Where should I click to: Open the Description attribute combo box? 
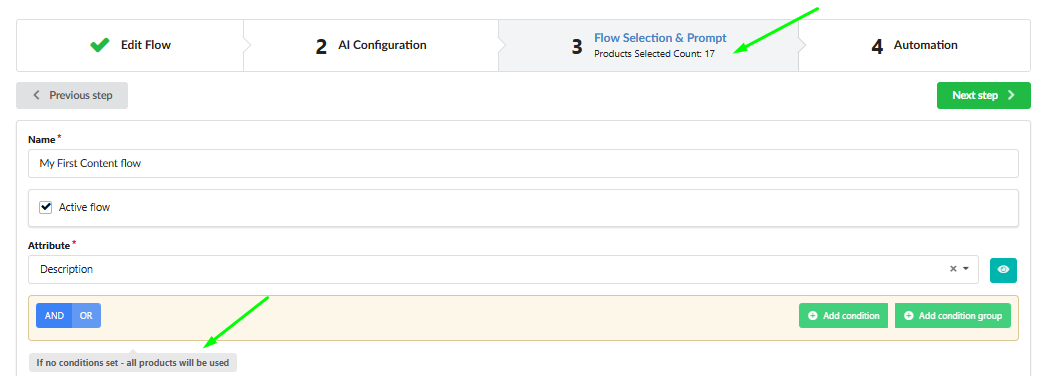503,270
